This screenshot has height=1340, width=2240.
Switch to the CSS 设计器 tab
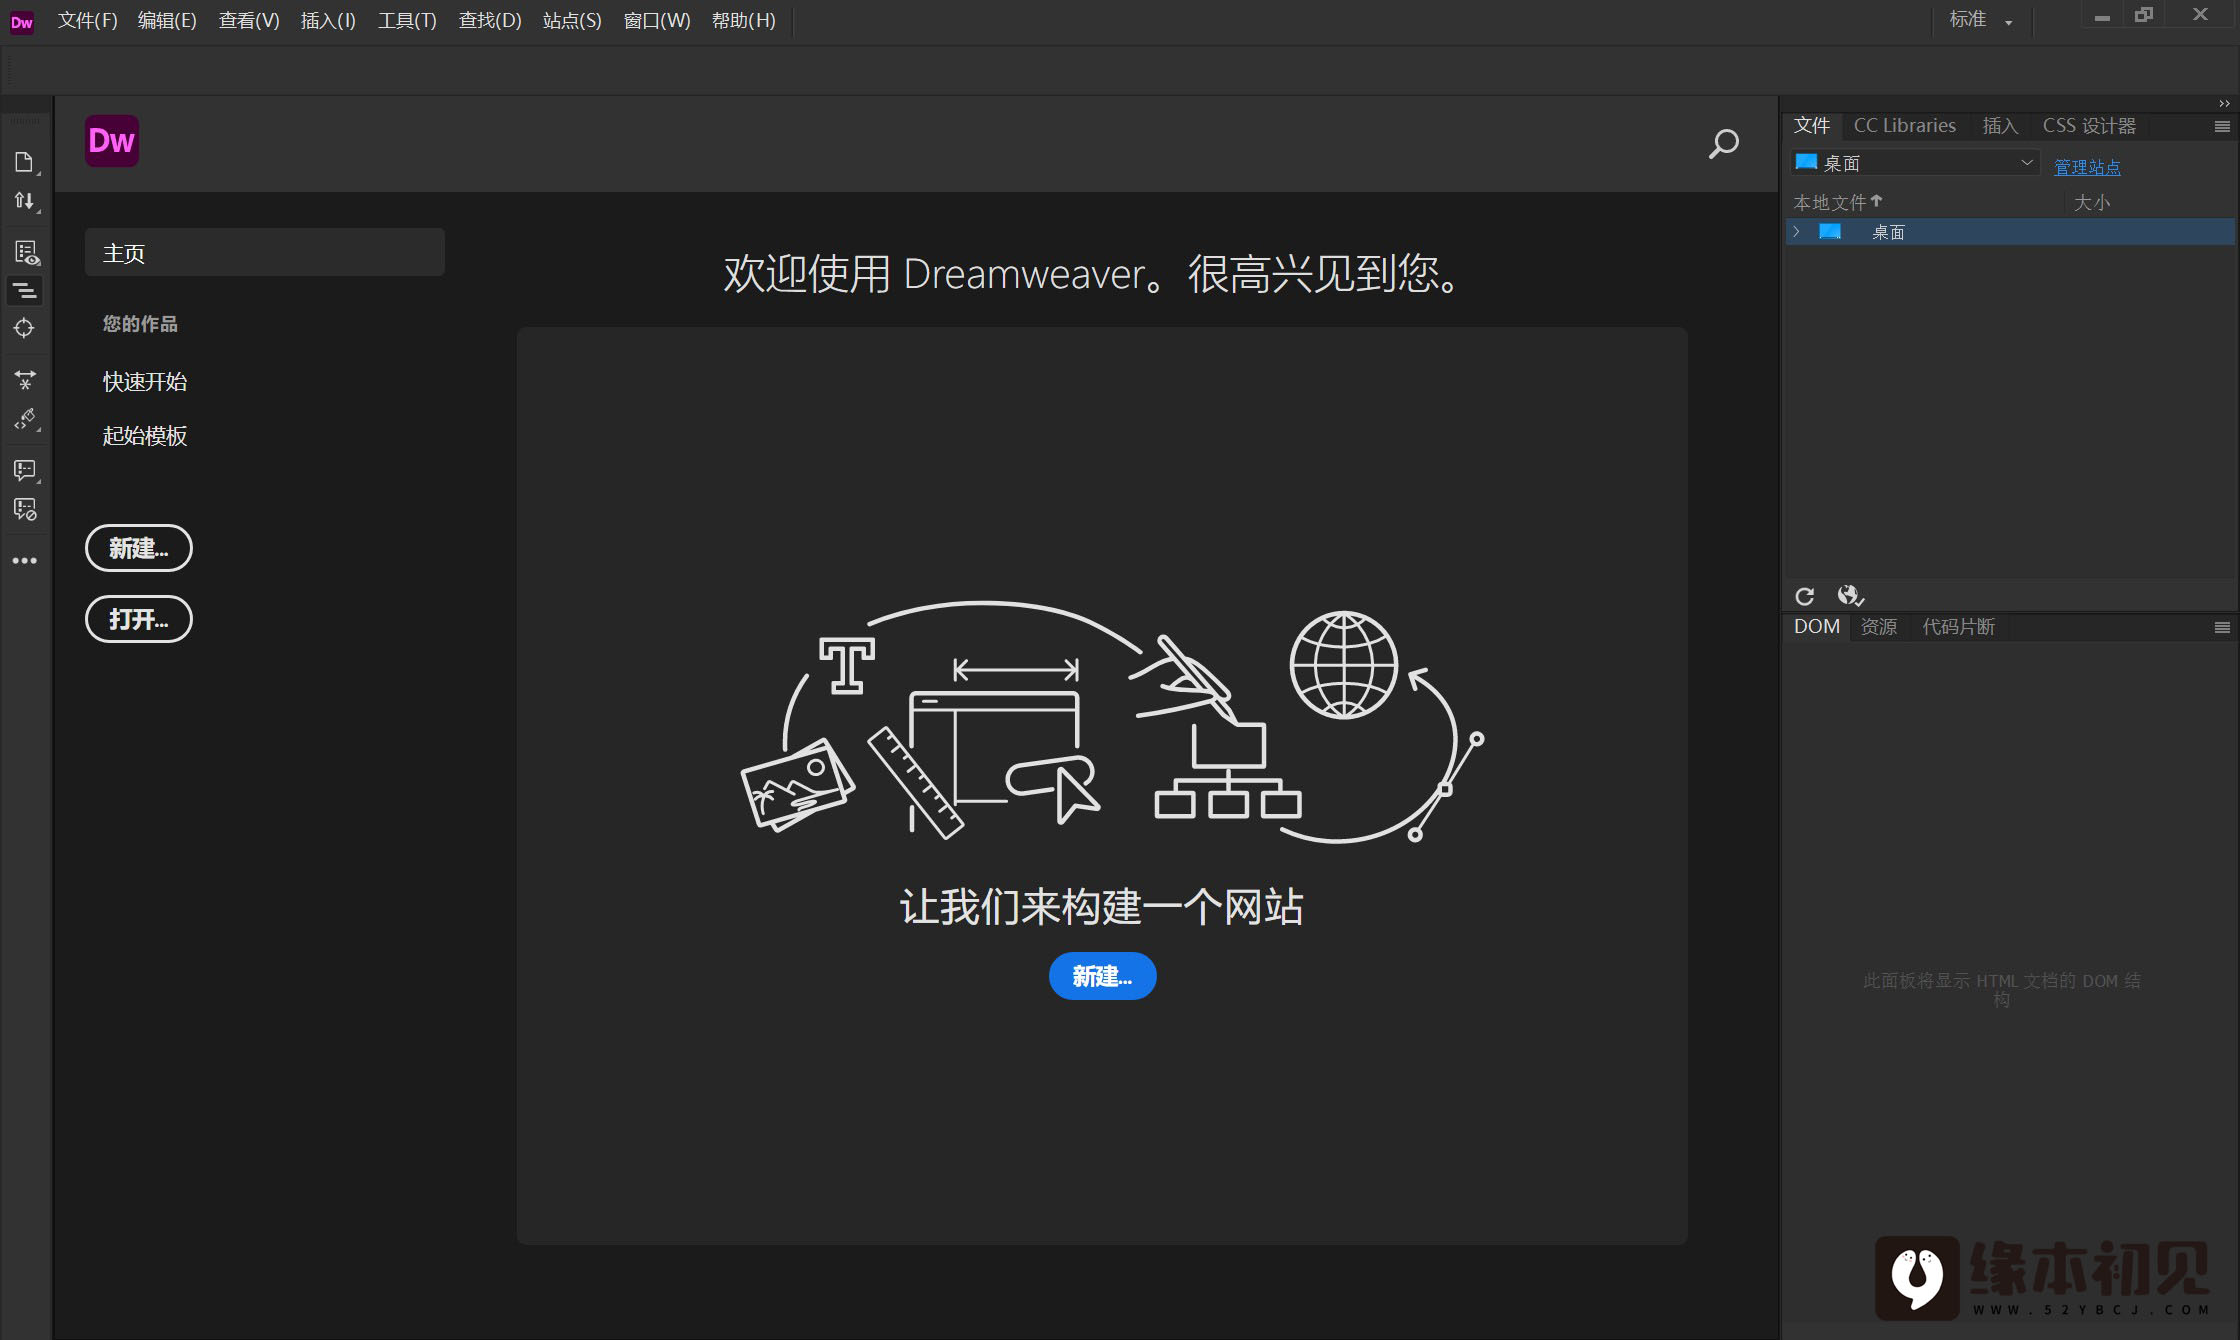tap(2089, 126)
